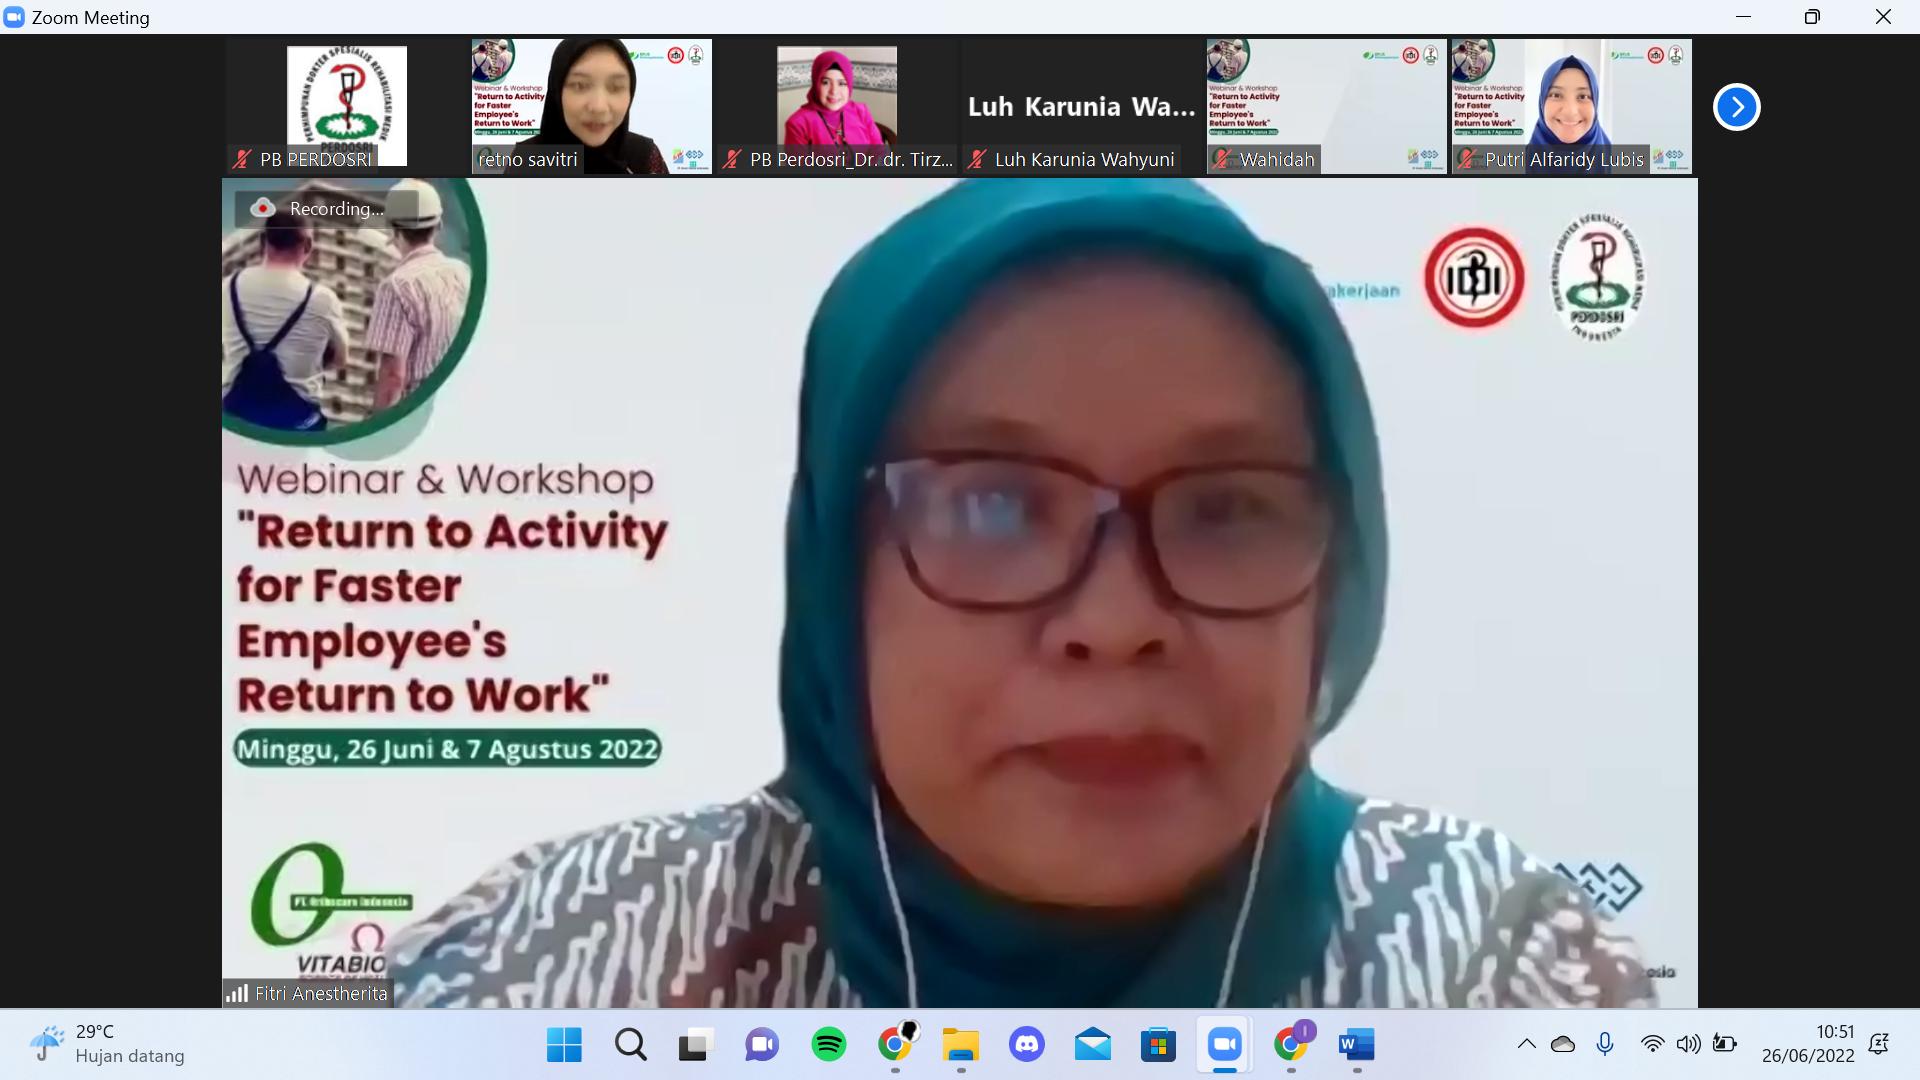Open the Wi-Fi network tray icon

[x=1652, y=1044]
